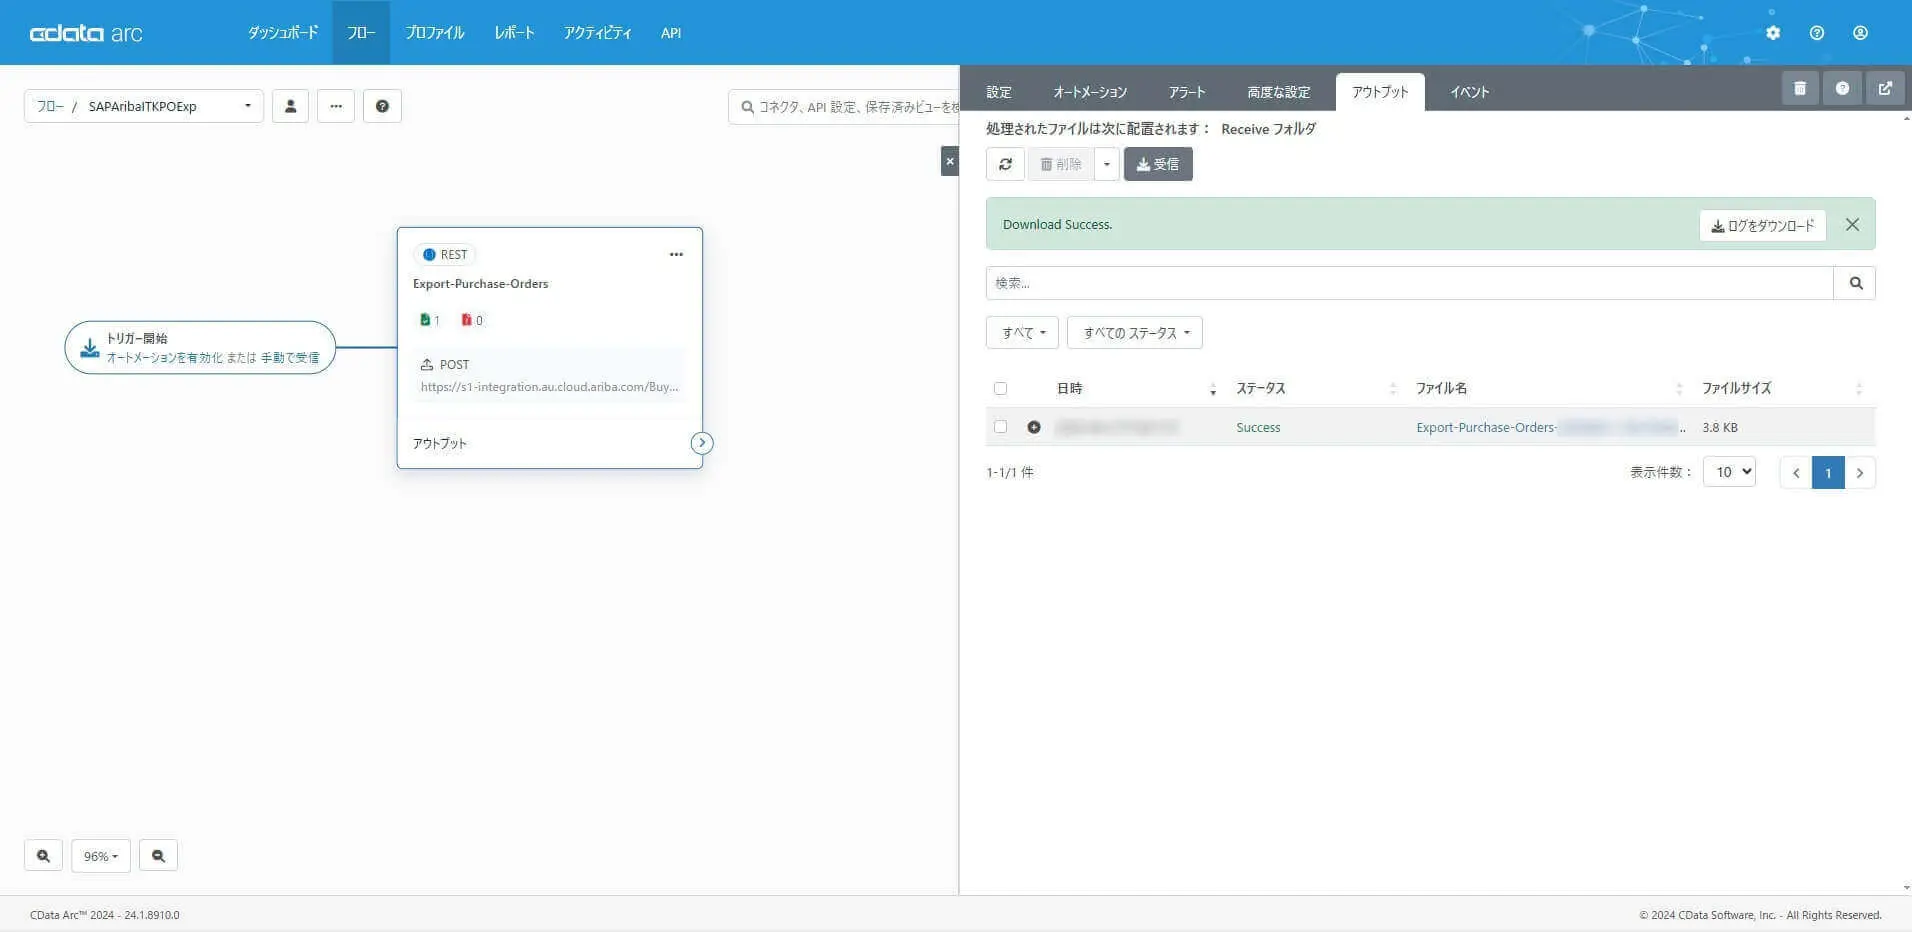Zoom in on the flow canvas
This screenshot has height=932, width=1912.
[43, 856]
